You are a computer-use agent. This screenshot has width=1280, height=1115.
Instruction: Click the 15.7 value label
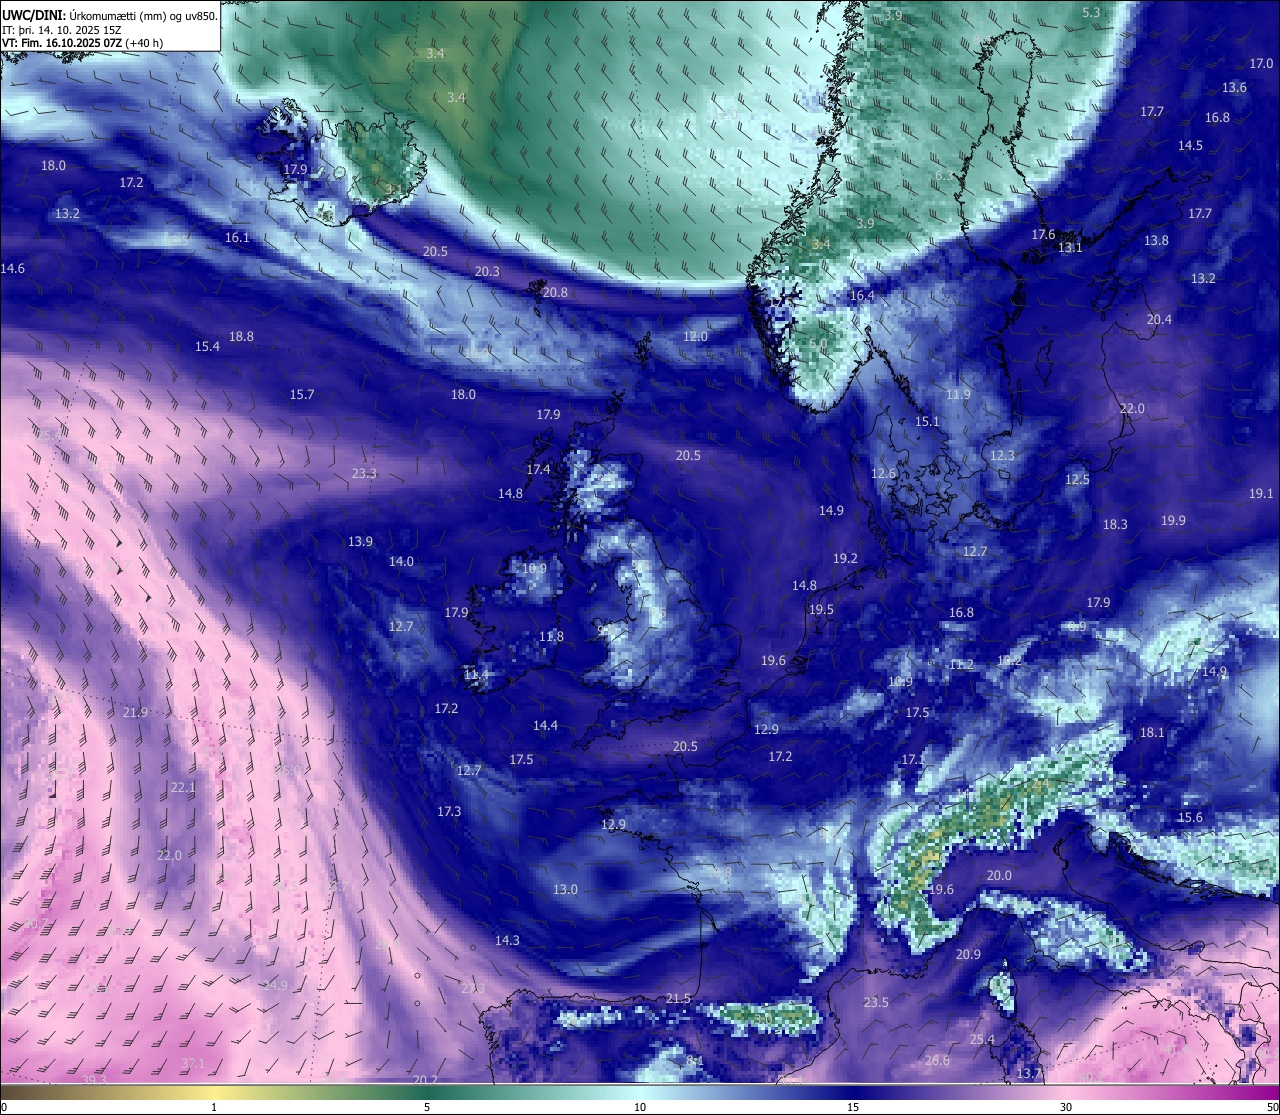point(302,394)
